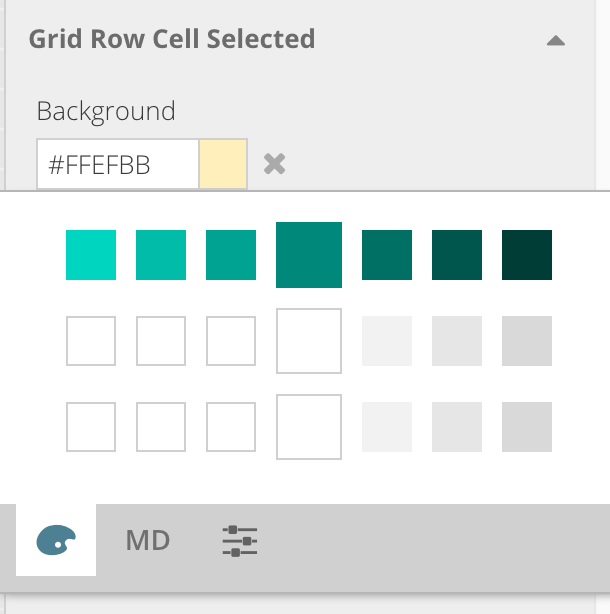Pick the sixth dark teal swatch

(457, 255)
